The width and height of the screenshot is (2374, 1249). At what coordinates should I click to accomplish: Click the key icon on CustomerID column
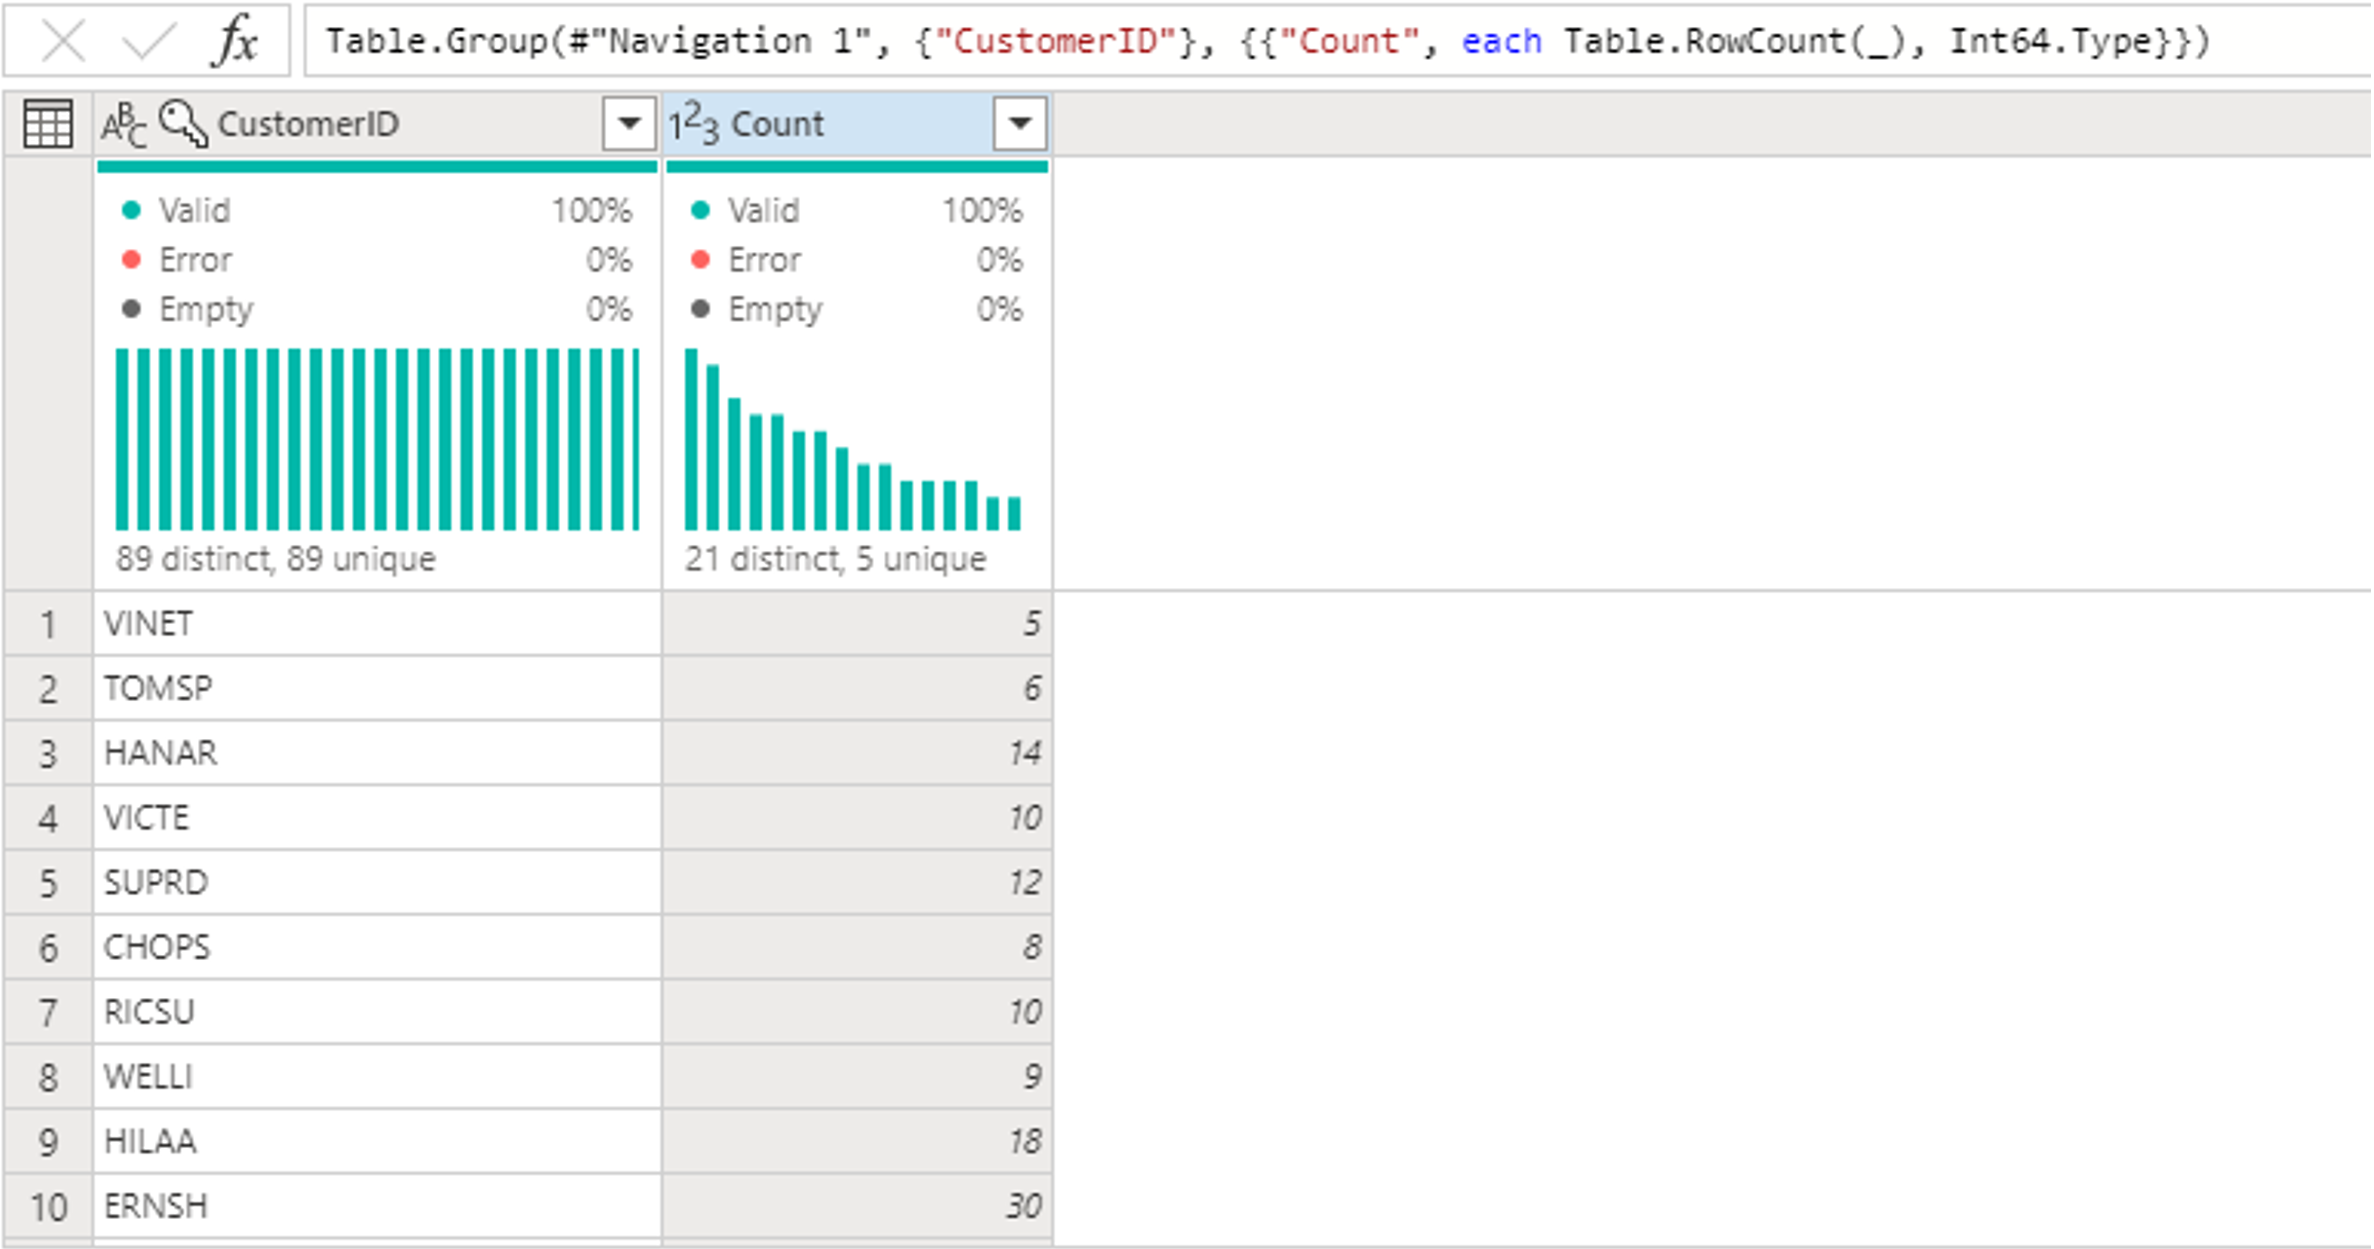coord(182,124)
